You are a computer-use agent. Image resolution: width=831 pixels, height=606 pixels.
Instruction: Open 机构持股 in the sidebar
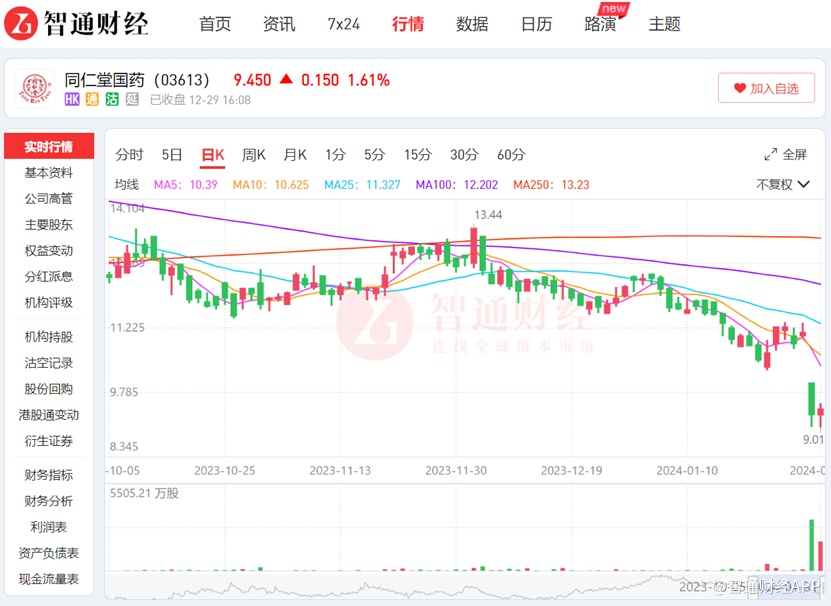point(49,337)
